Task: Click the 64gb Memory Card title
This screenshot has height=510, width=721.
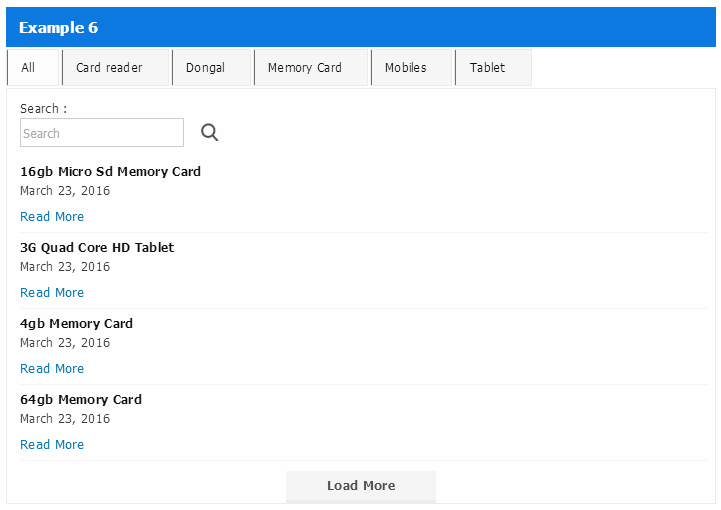Action: click(81, 400)
